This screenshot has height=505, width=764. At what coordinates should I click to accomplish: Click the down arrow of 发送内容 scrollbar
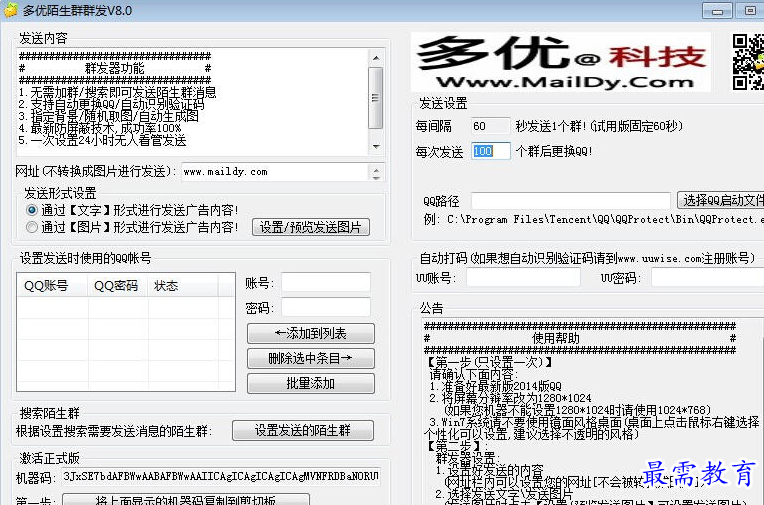point(376,146)
